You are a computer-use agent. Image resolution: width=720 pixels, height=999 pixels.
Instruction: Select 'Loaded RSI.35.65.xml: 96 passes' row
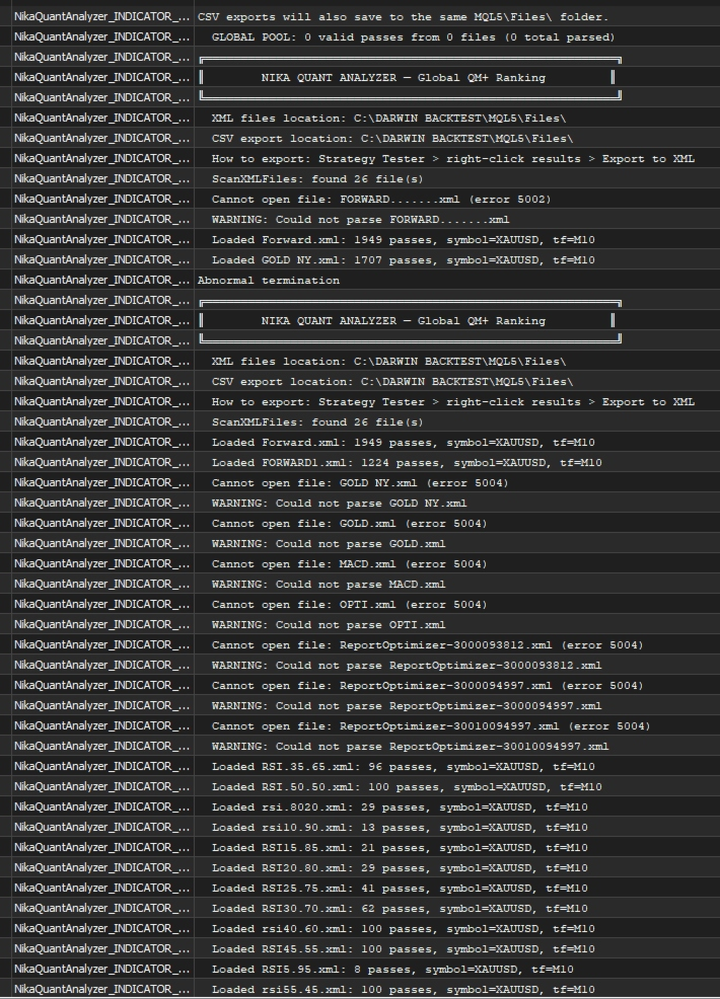(x=360, y=766)
